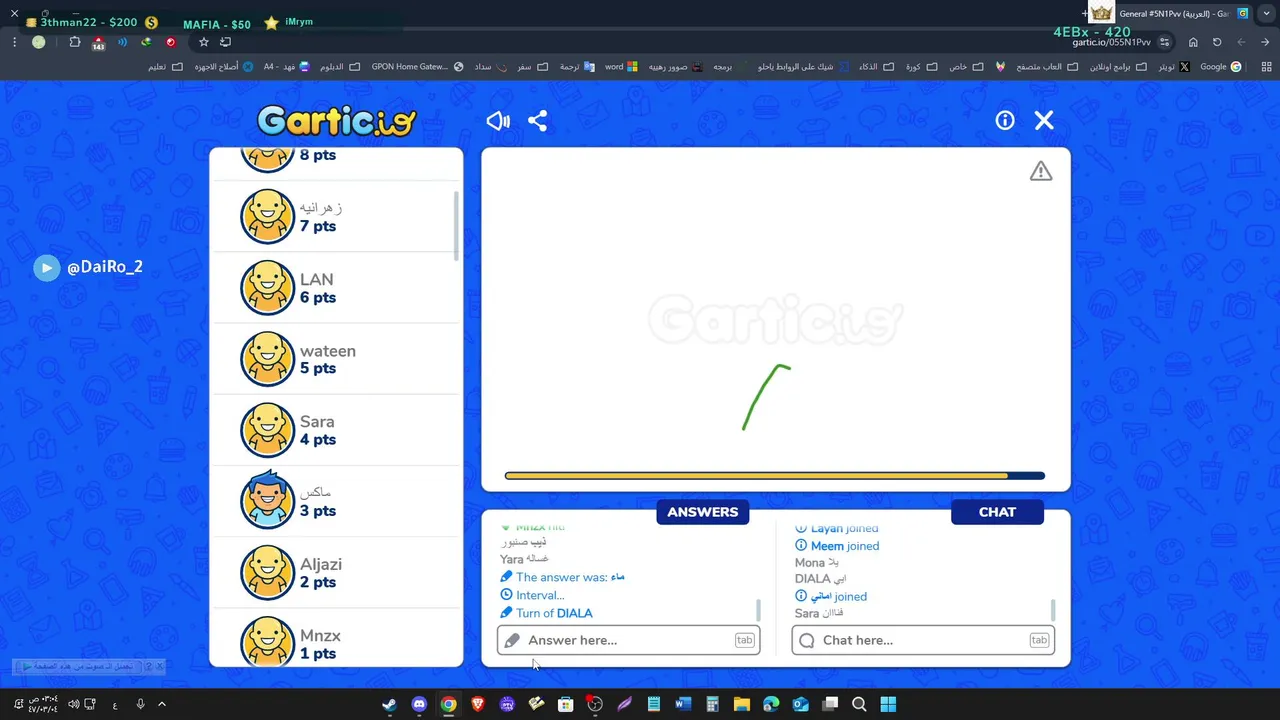Screen dimensions: 1280x720
Task: Click the Chat here input field
Action: [x=923, y=640]
